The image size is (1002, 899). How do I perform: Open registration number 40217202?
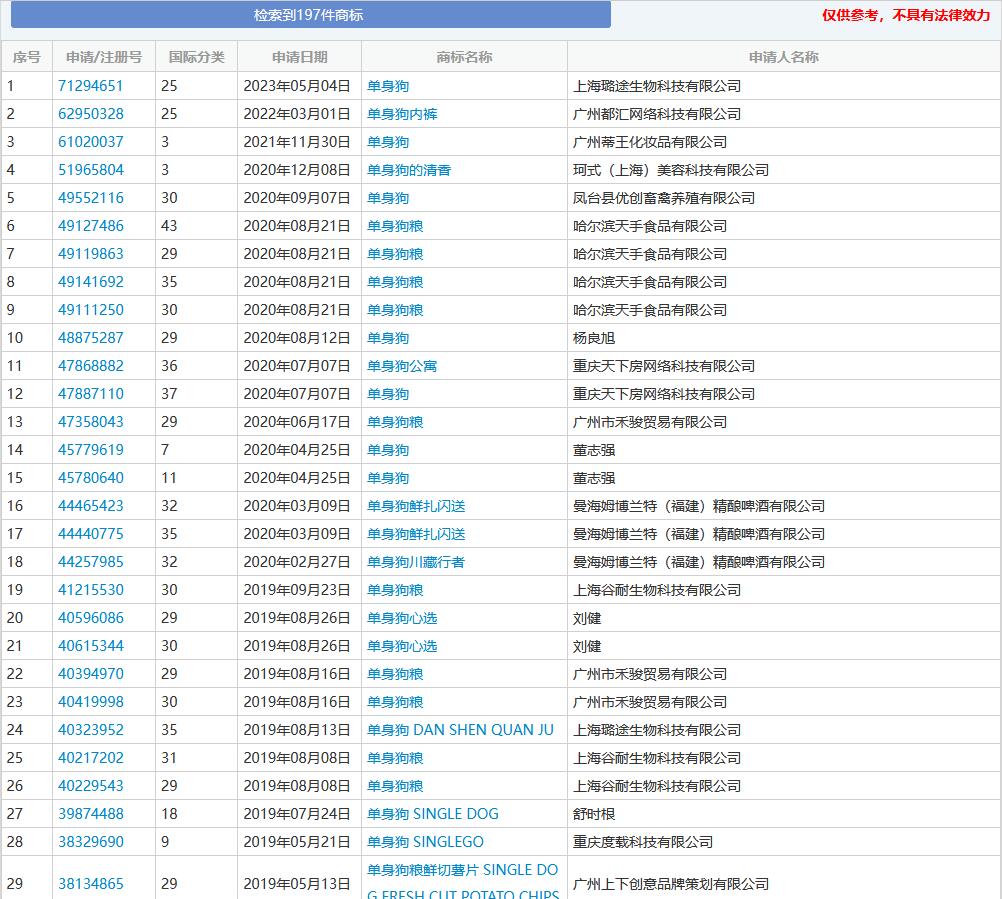(x=91, y=758)
